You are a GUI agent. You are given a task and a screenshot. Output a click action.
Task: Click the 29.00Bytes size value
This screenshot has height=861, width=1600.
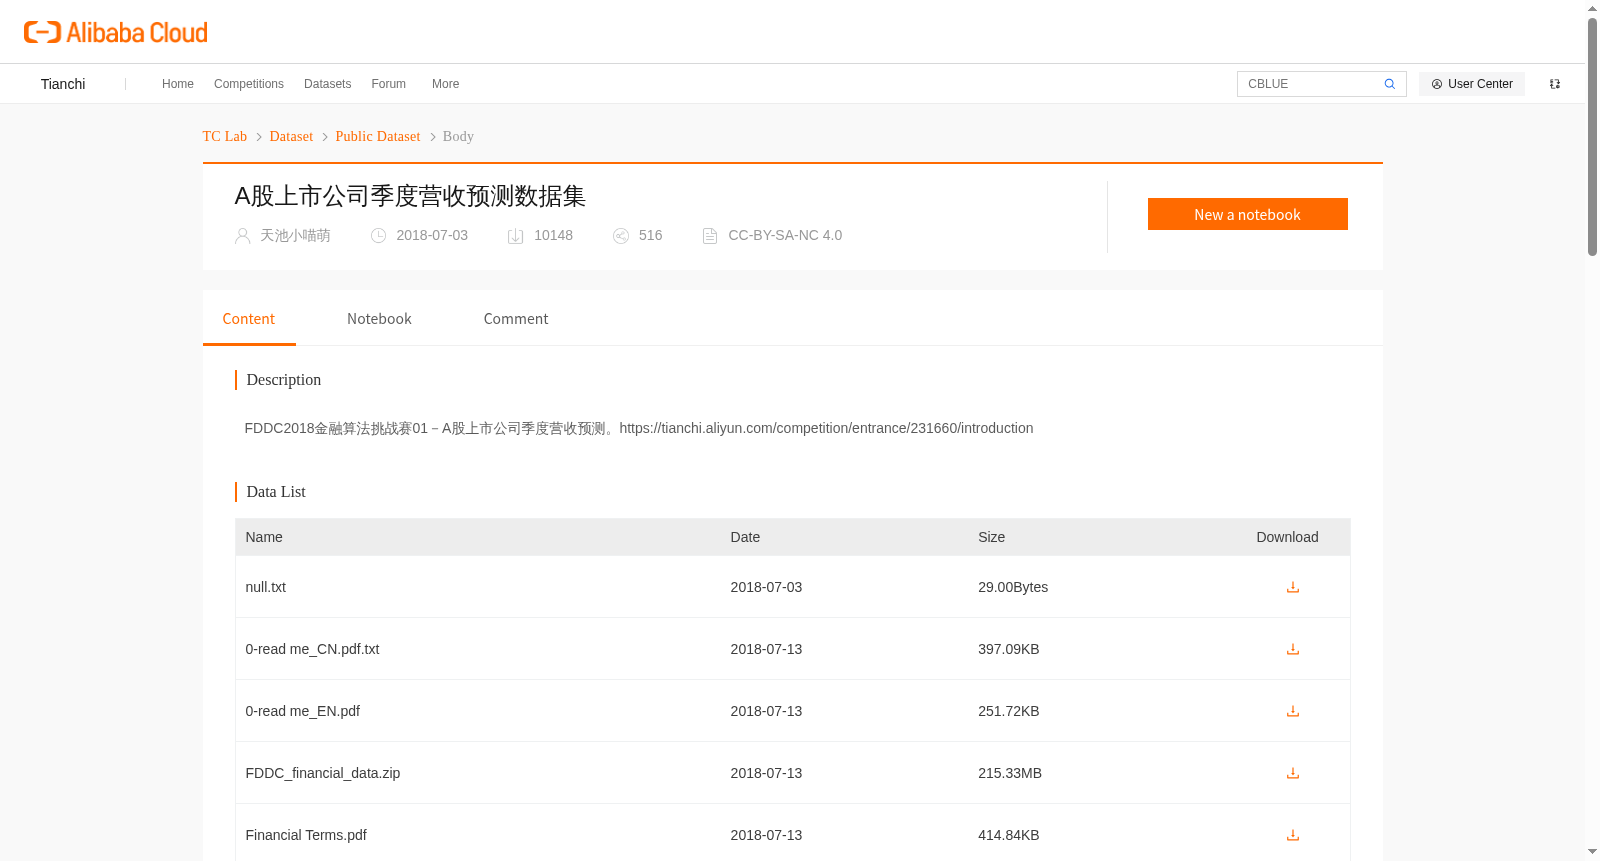(1013, 587)
